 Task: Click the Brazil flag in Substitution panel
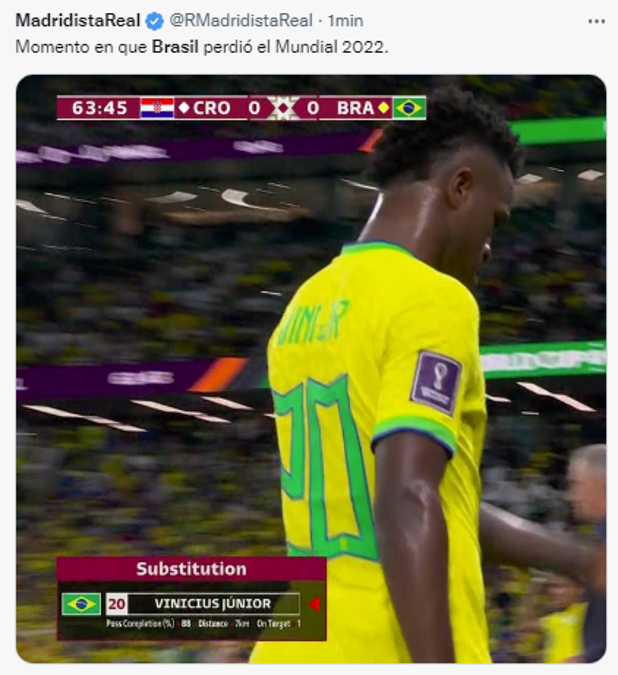(81, 604)
